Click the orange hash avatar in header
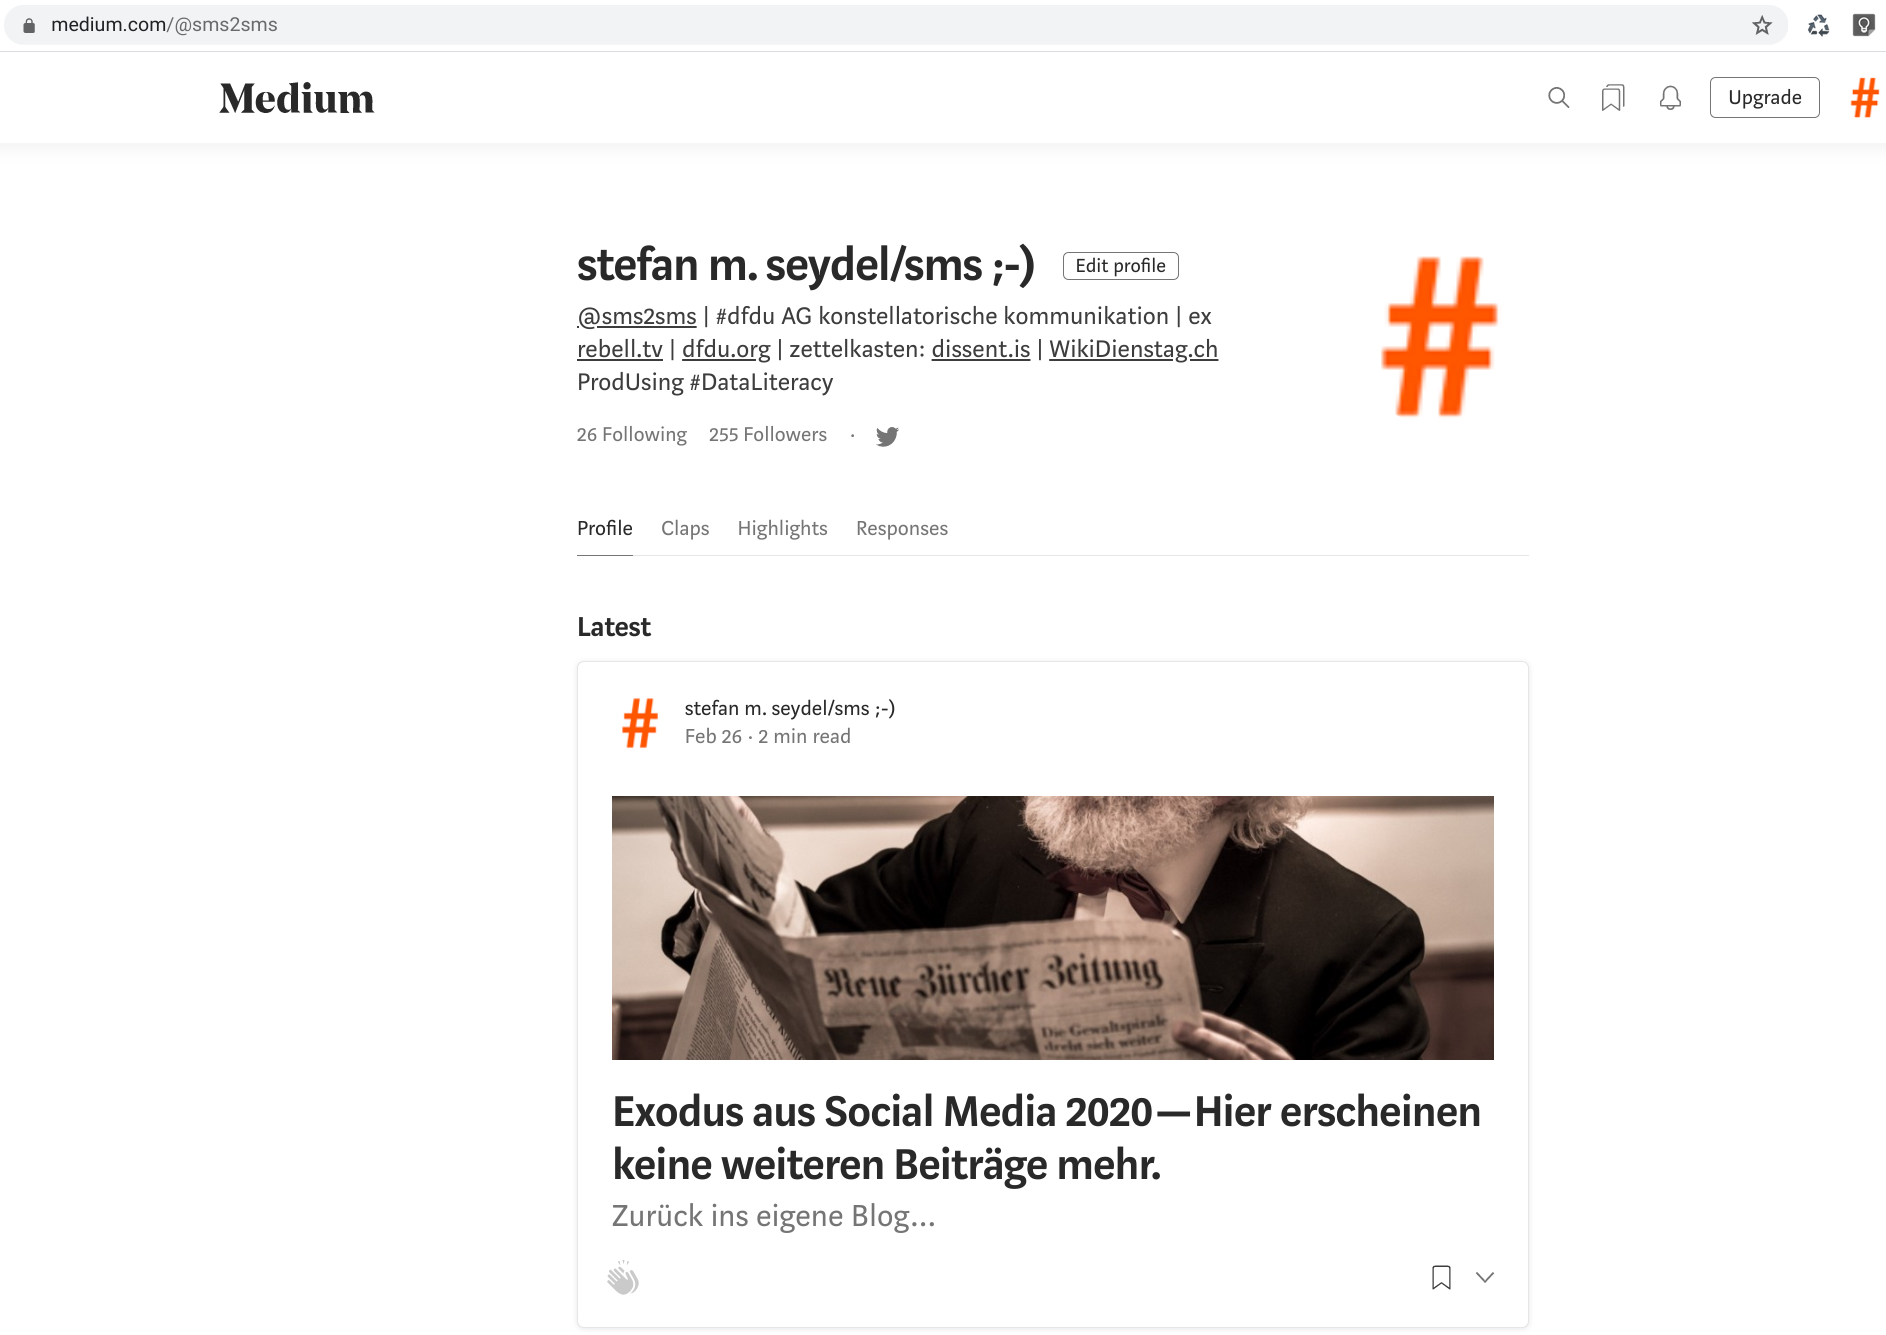This screenshot has width=1886, height=1335. coord(1864,97)
